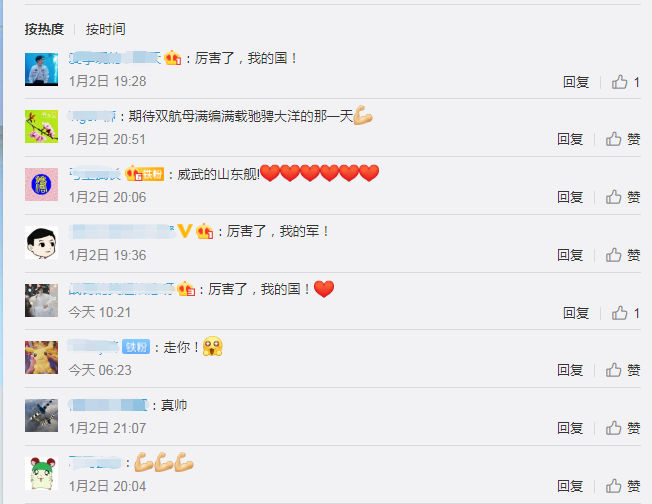The image size is (652, 504).
Task: Click the orange V verified badge
Action: click(185, 230)
